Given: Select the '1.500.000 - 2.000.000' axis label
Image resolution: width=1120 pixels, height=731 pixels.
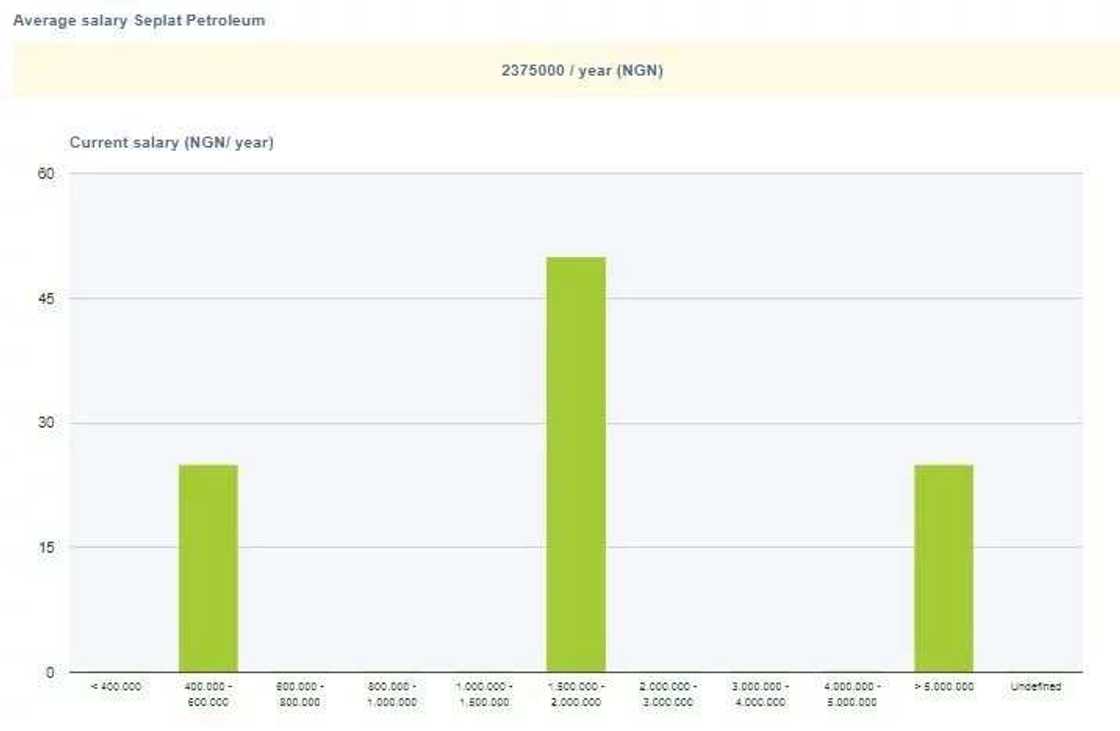Looking at the screenshot, I should (576, 694).
